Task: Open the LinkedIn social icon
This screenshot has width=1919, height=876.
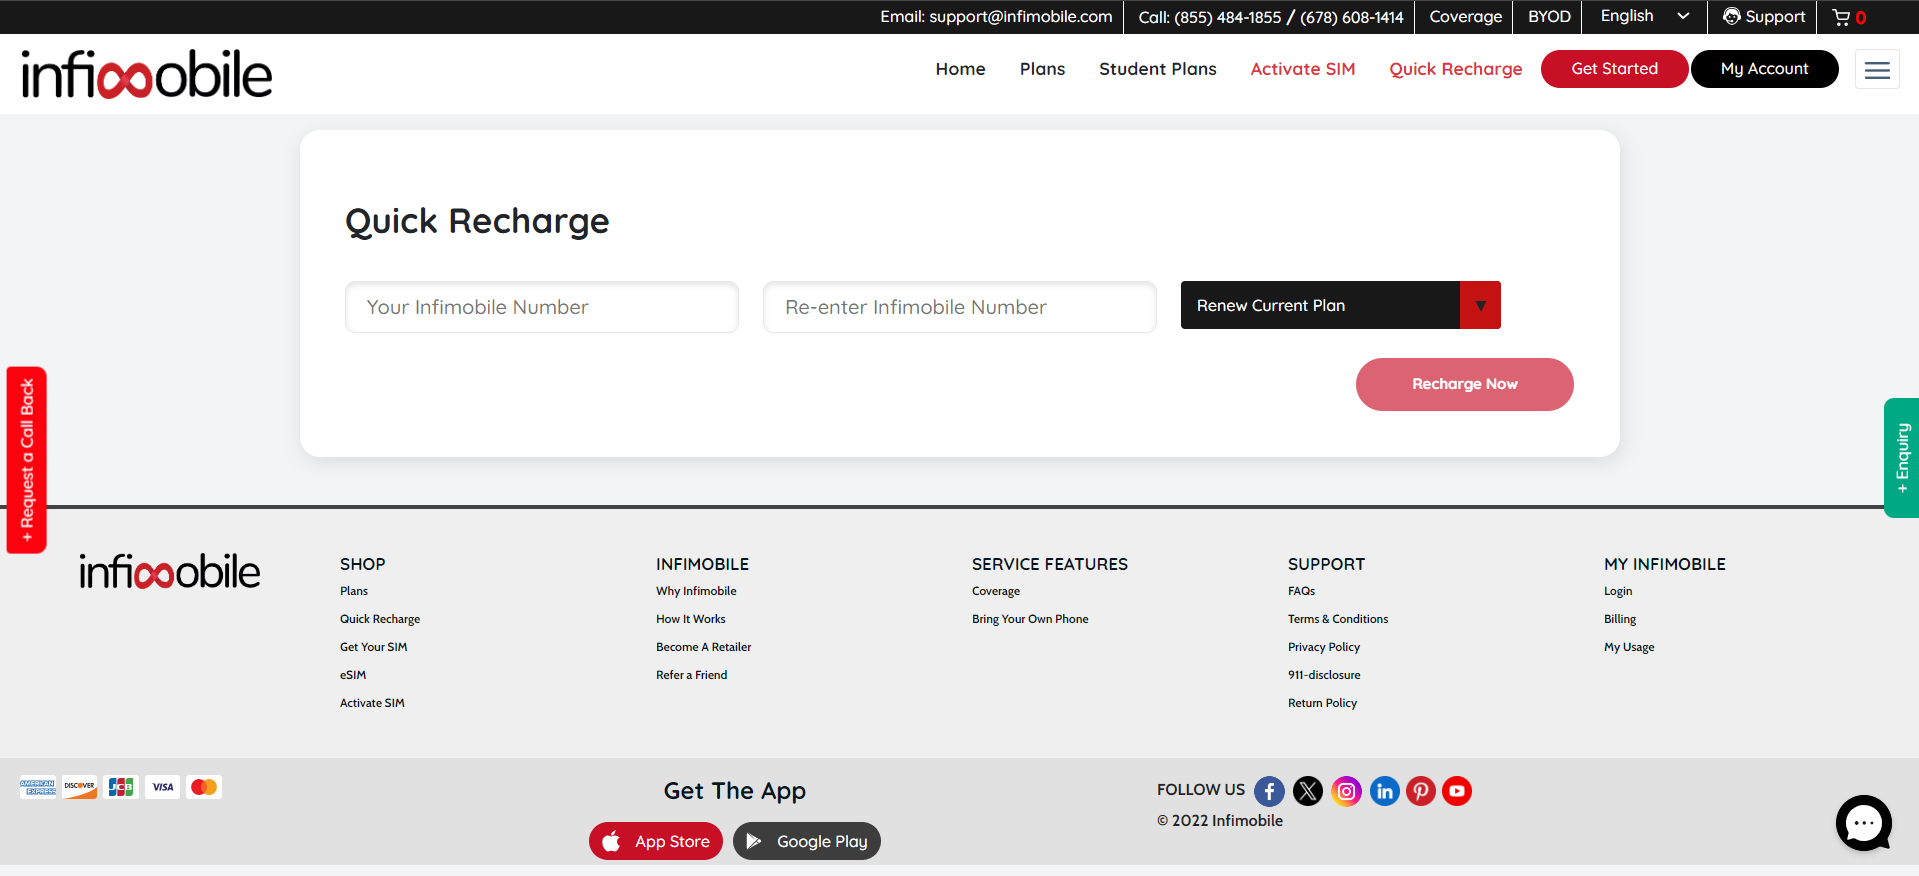Action: [1384, 791]
